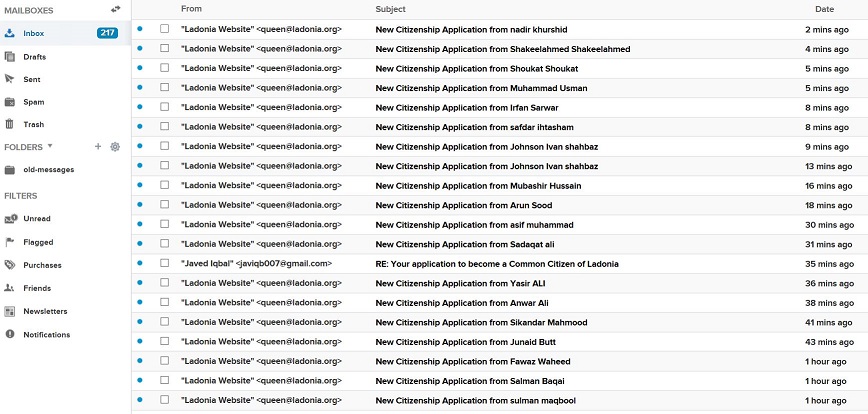Select the Flagged filter flag icon

pos(9,242)
